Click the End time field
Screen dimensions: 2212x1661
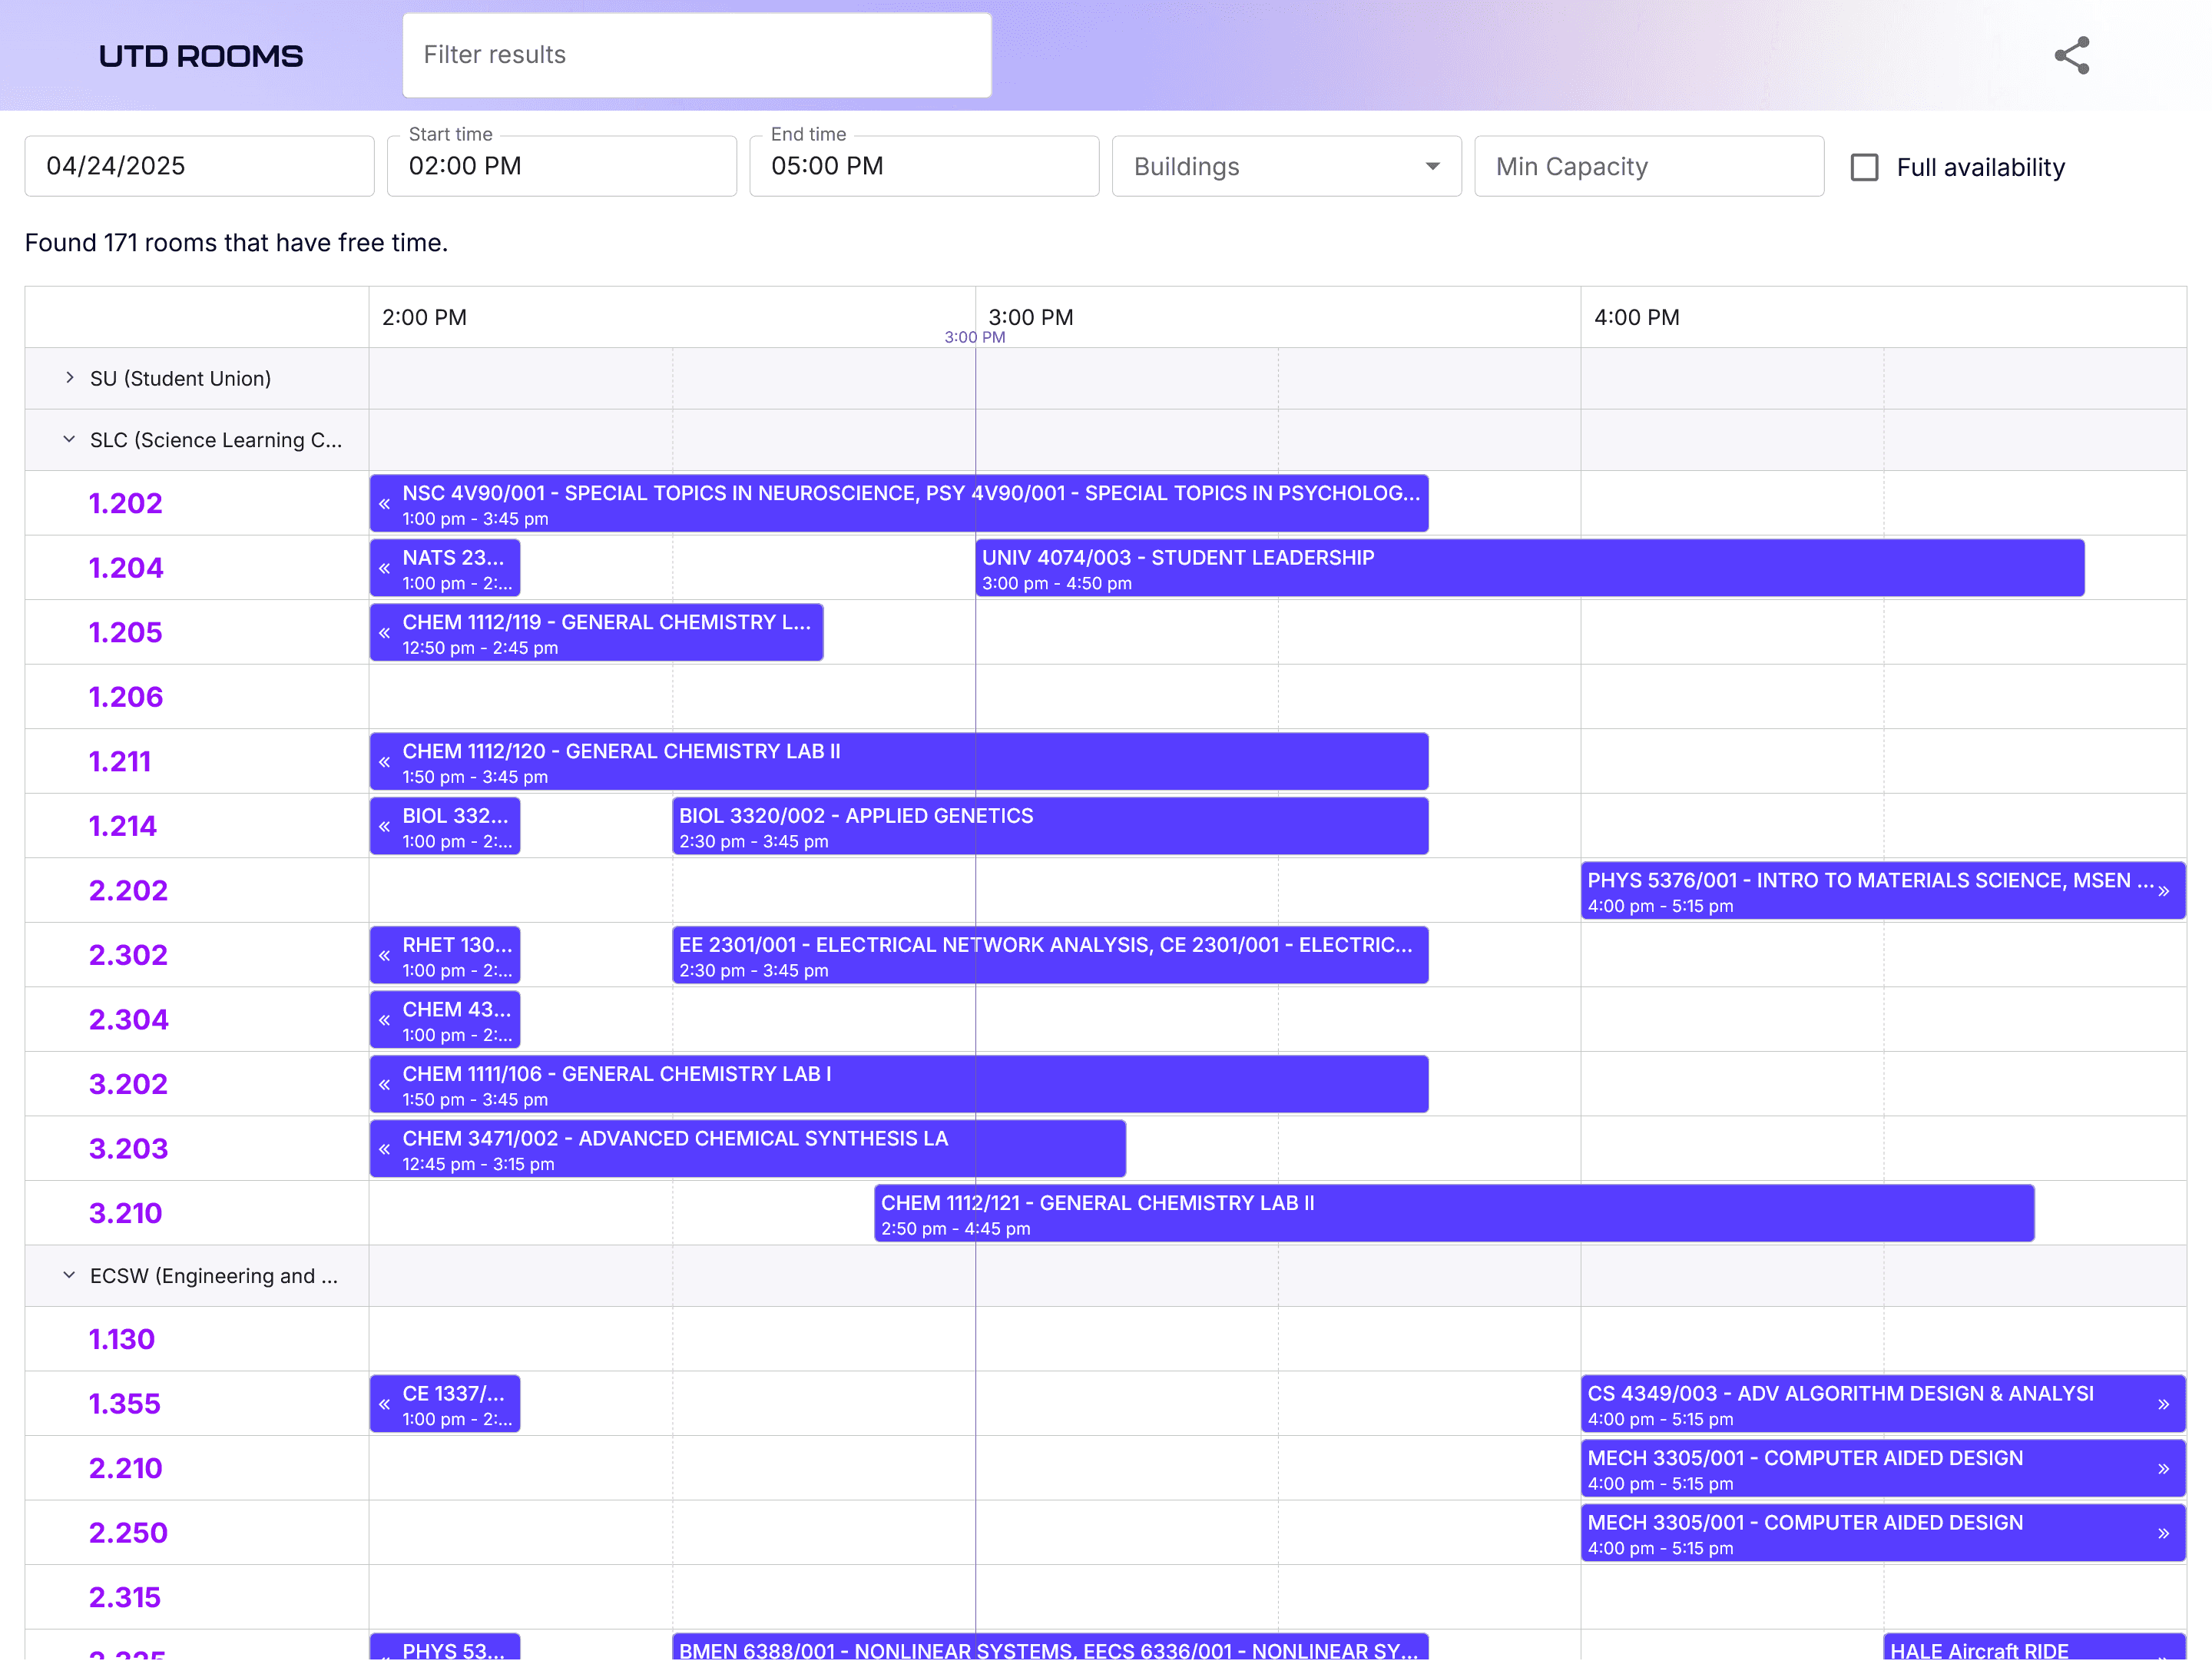pos(923,166)
